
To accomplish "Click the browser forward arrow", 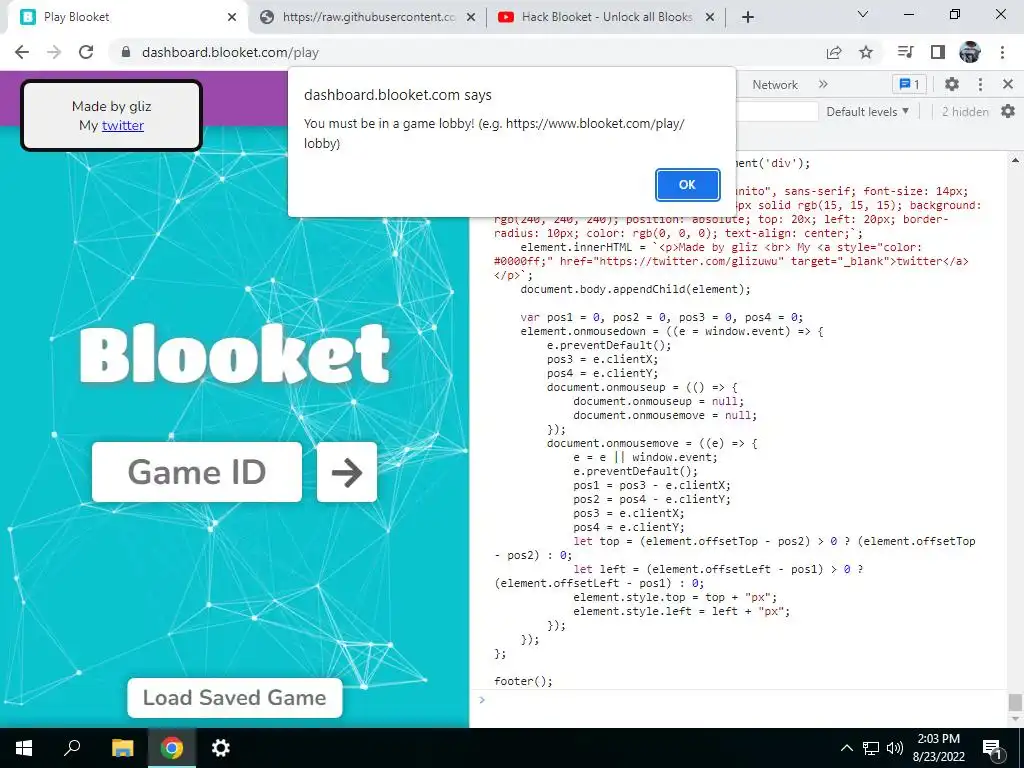I will [x=54, y=52].
